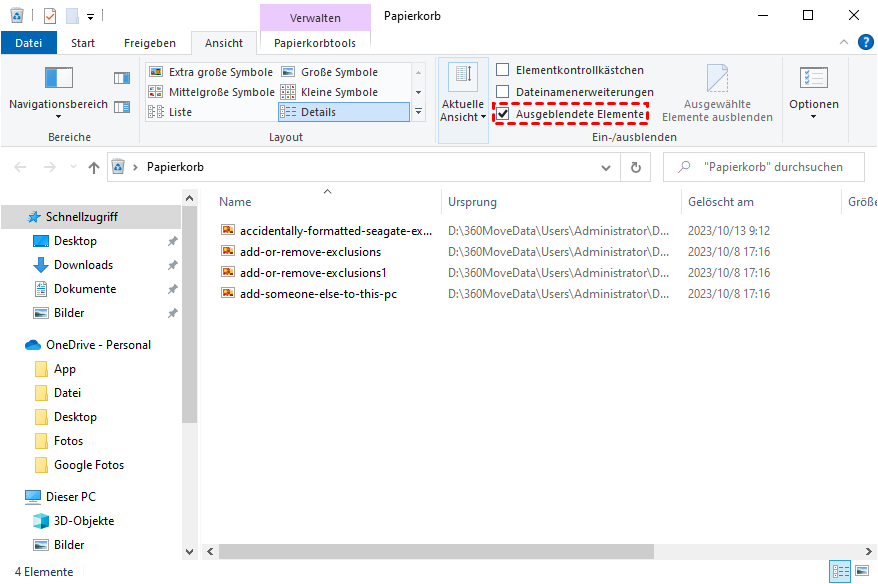Click the Navigationsbereich pane icon
The height and width of the screenshot is (584, 878).
59,78
